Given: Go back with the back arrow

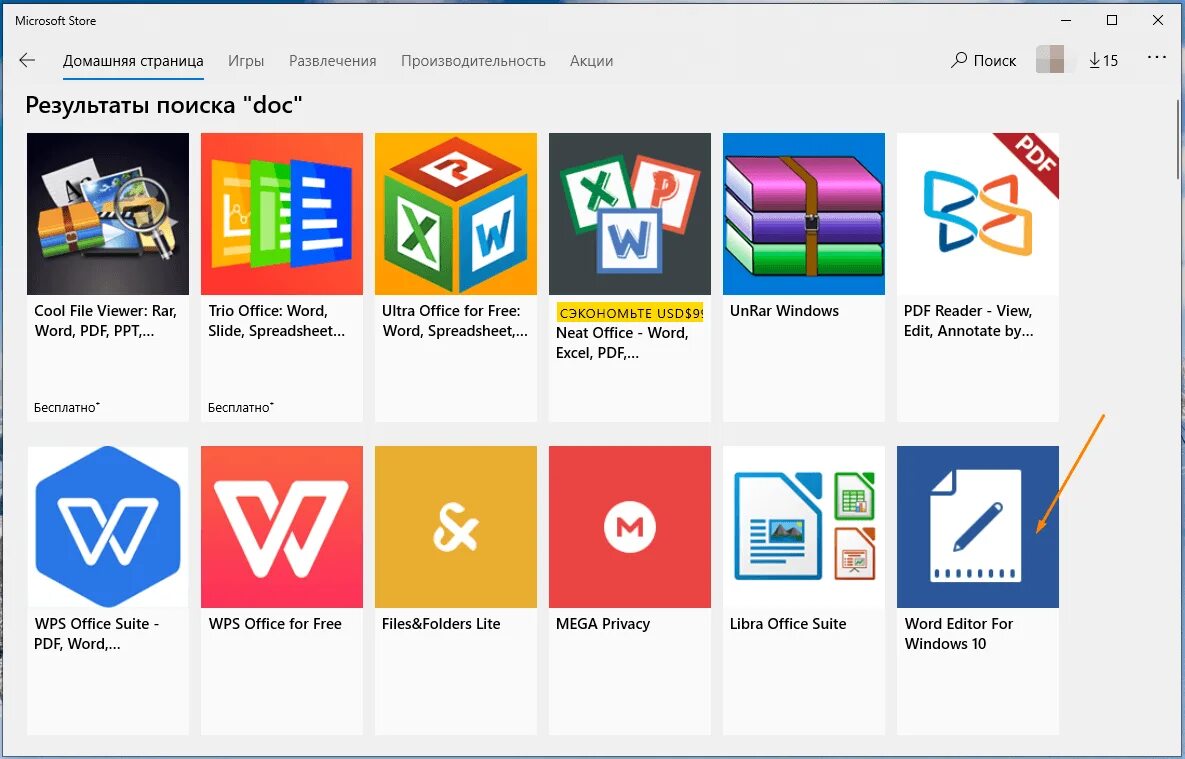Looking at the screenshot, I should click(x=27, y=60).
